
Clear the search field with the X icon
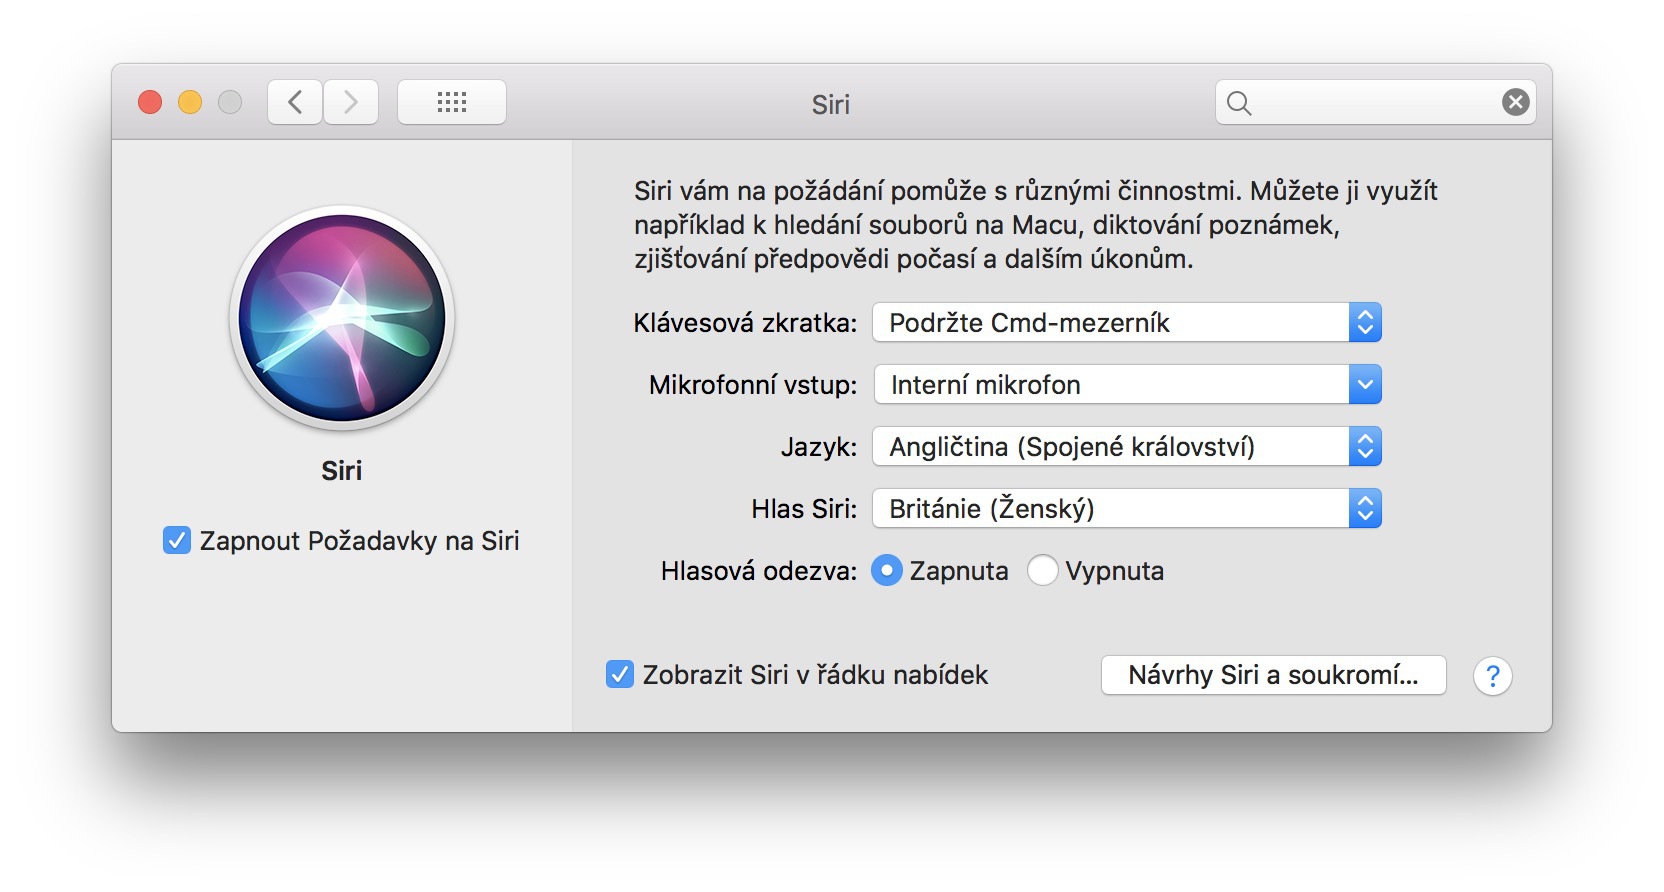point(1516,102)
